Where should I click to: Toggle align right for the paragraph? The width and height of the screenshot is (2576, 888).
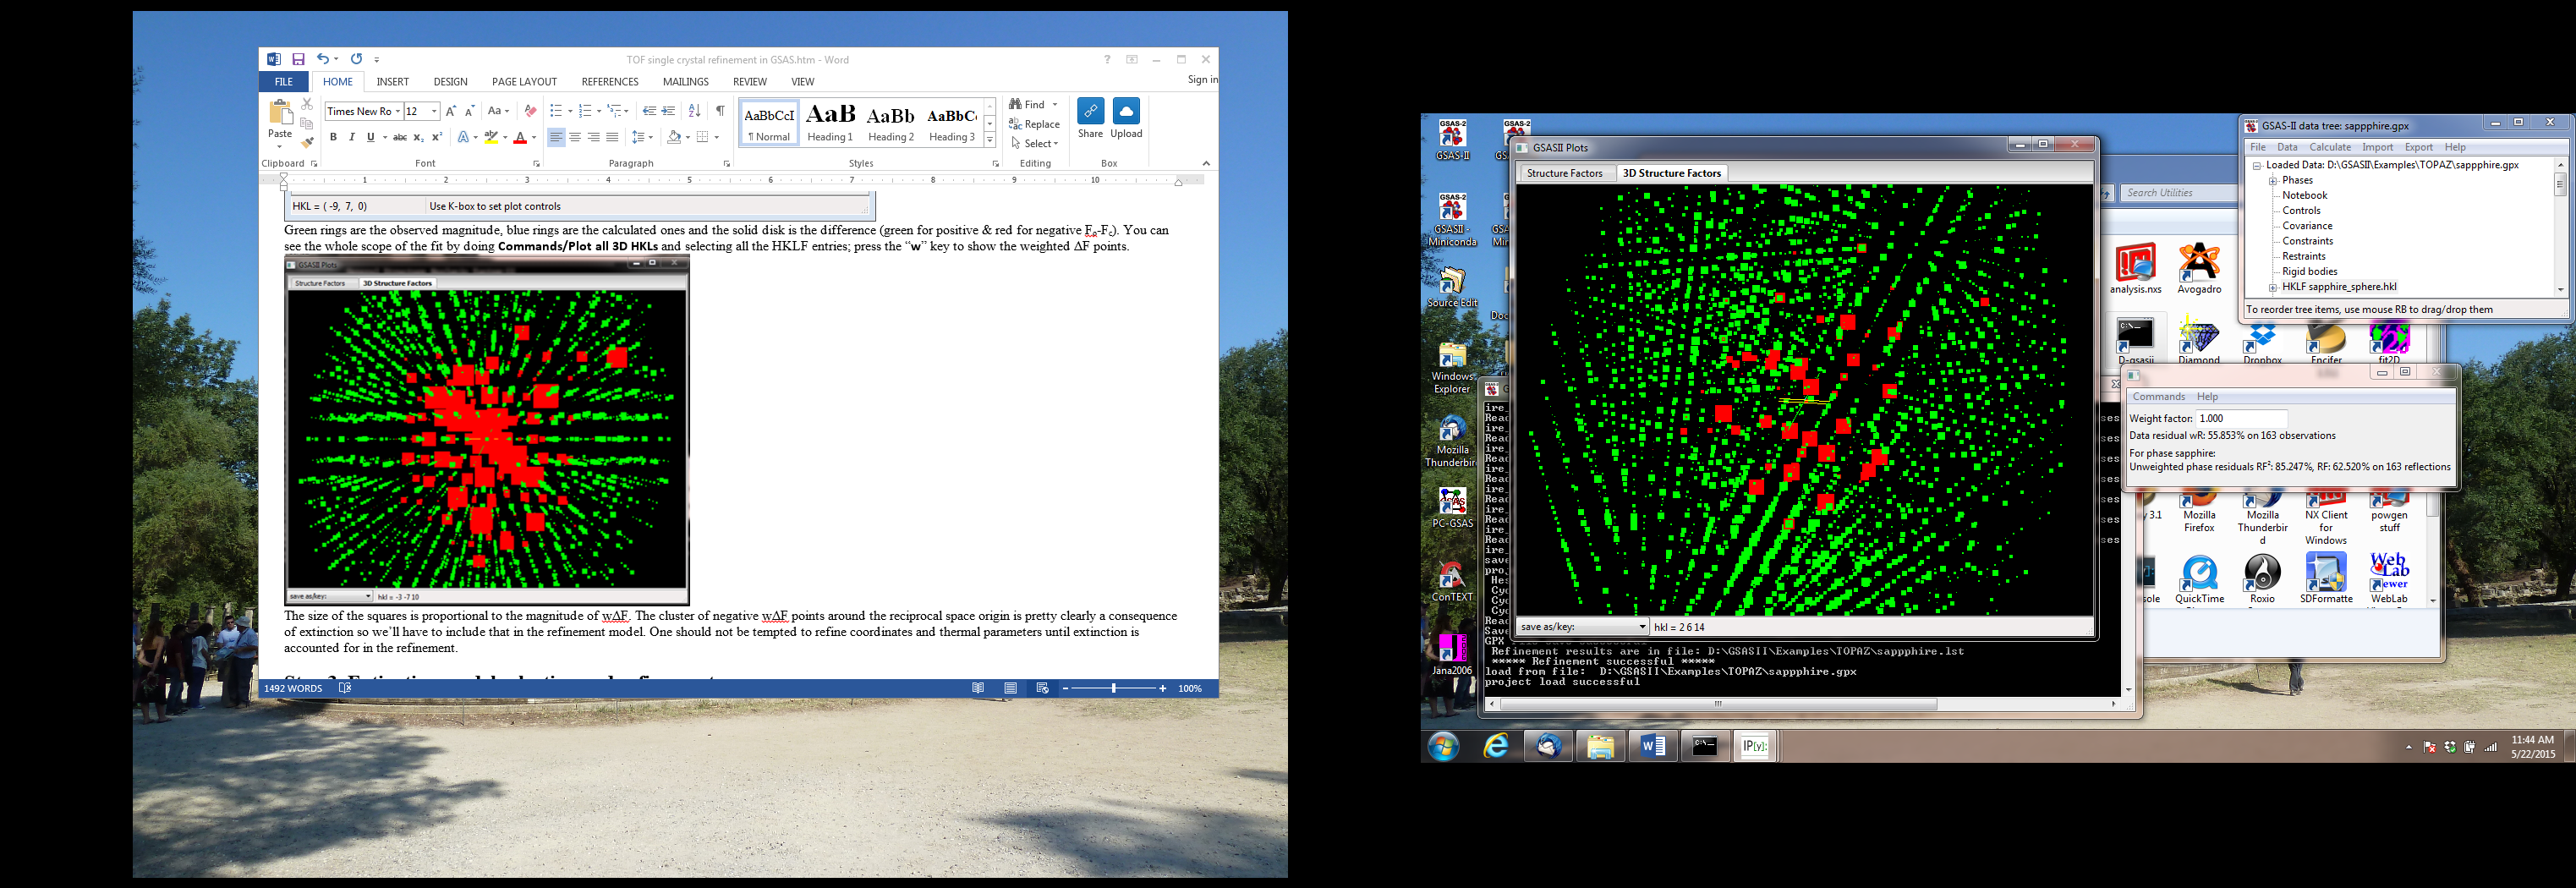594,138
